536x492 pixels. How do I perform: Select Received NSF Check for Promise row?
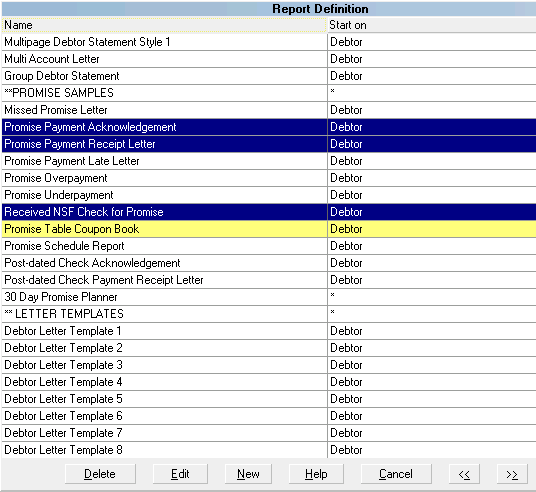click(269, 212)
